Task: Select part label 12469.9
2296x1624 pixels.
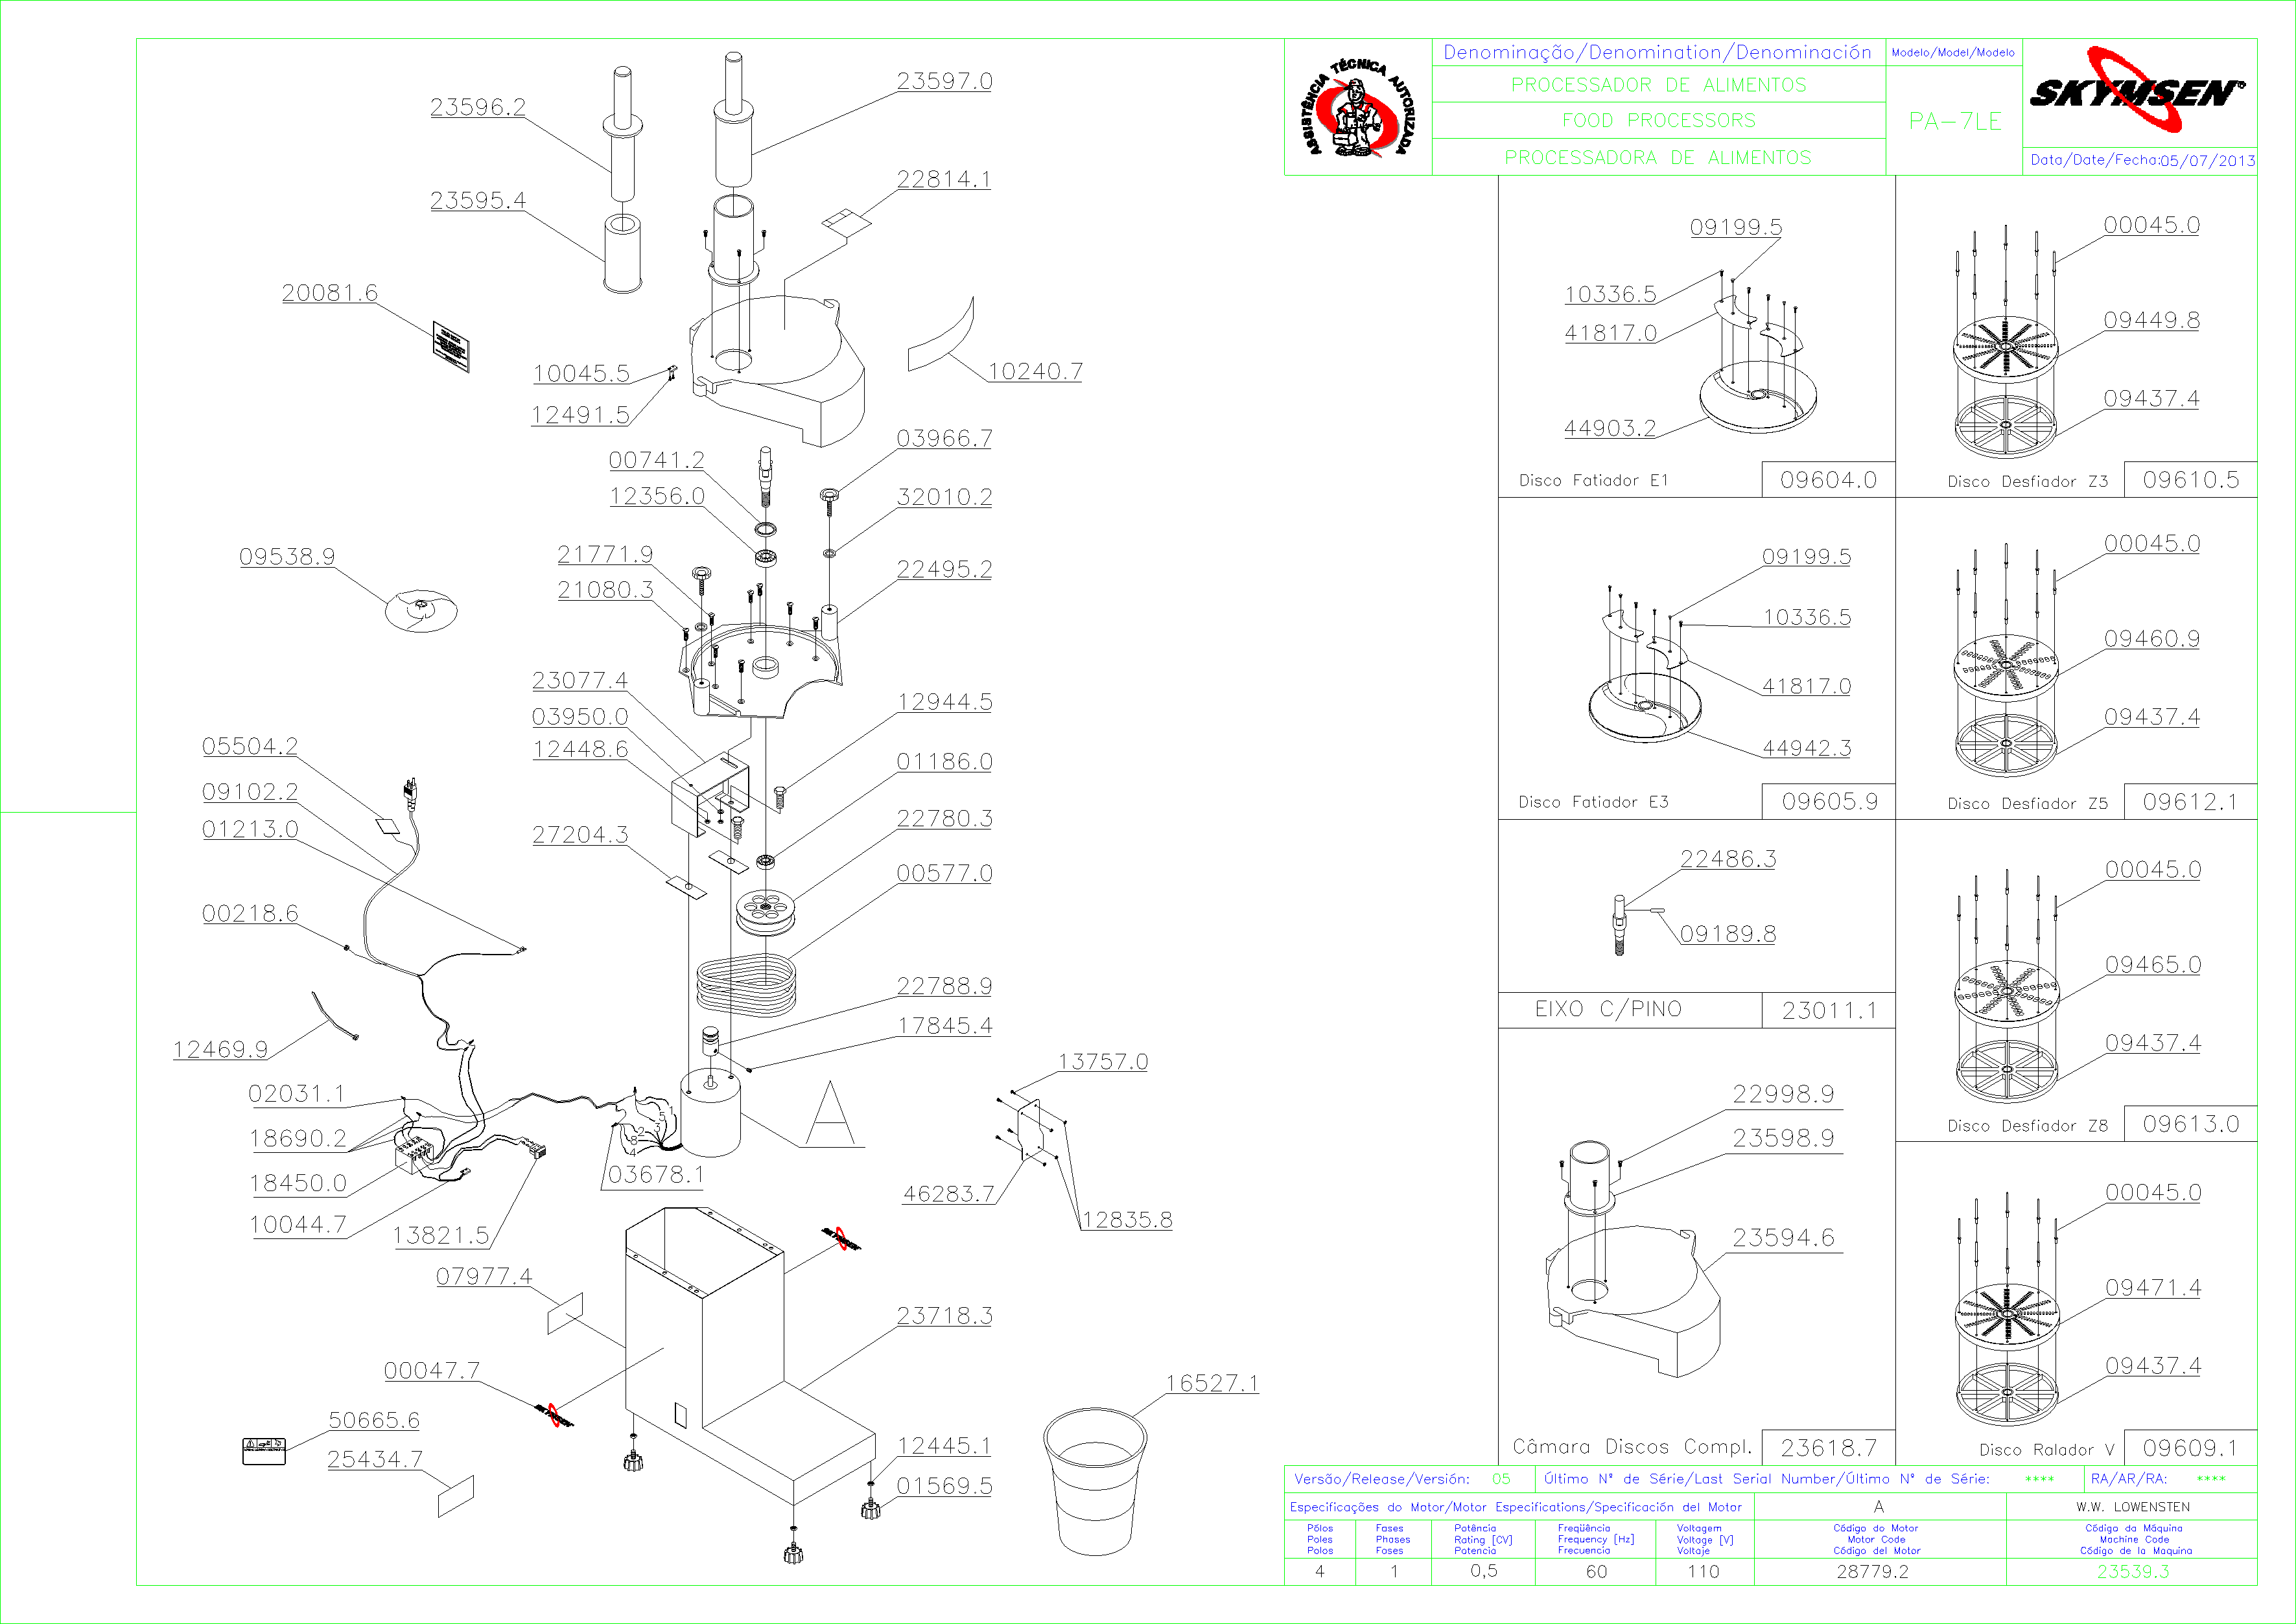Action: tap(221, 1050)
